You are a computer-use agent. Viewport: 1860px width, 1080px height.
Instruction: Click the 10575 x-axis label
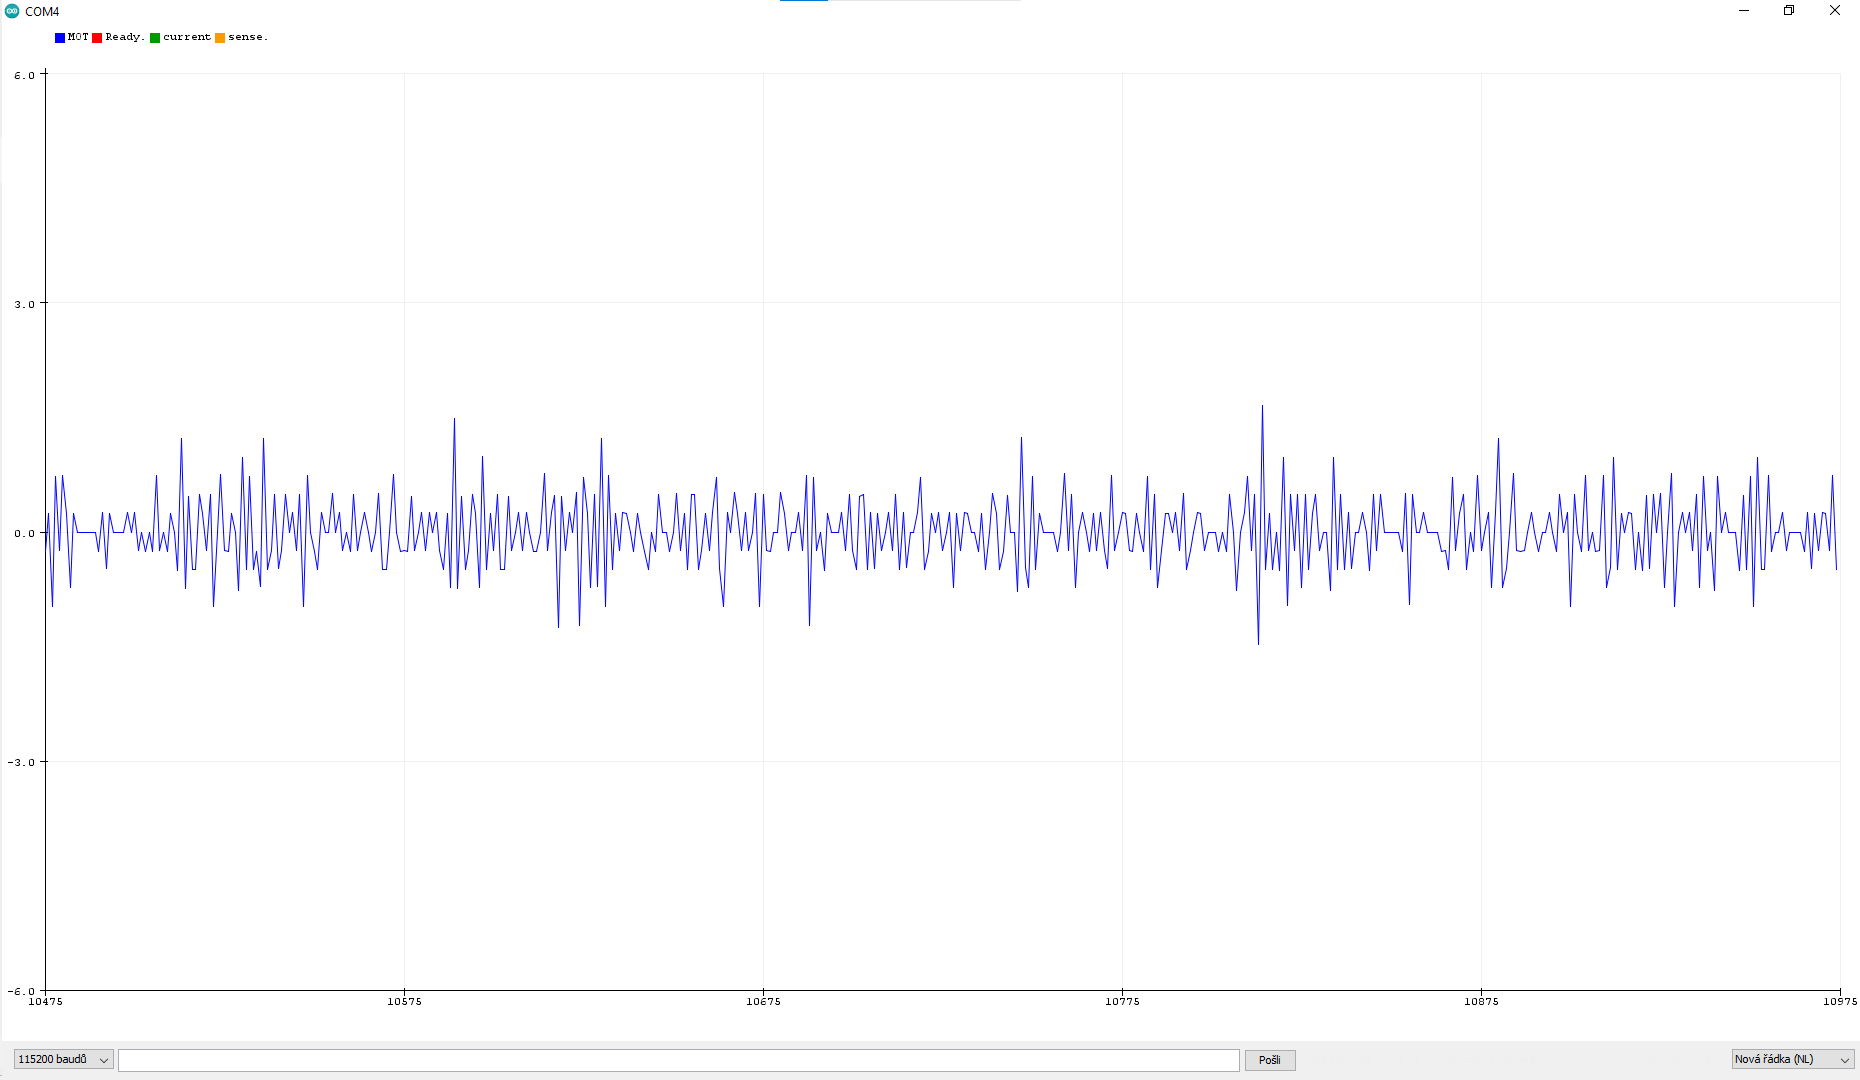[x=404, y=1001]
